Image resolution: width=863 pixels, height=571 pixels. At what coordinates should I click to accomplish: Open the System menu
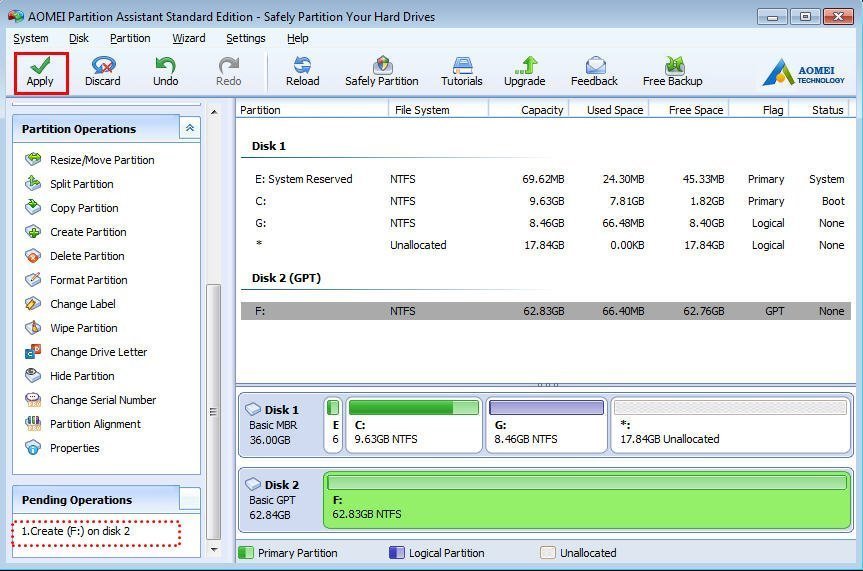[31, 38]
